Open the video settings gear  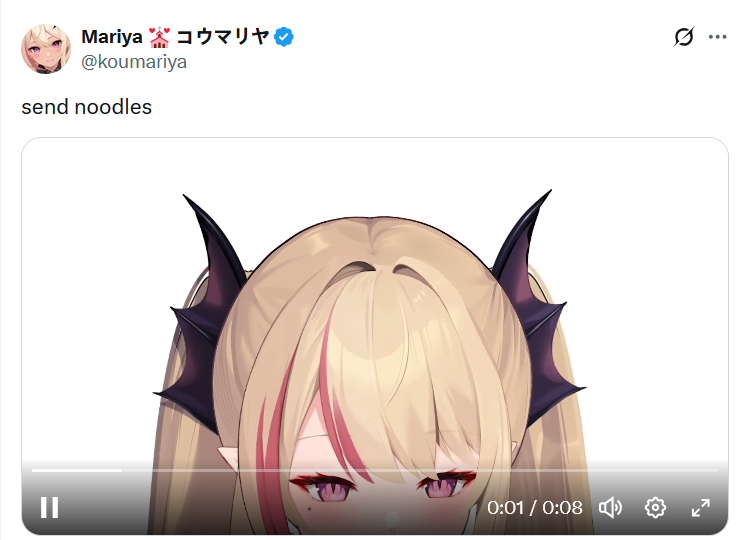point(655,508)
